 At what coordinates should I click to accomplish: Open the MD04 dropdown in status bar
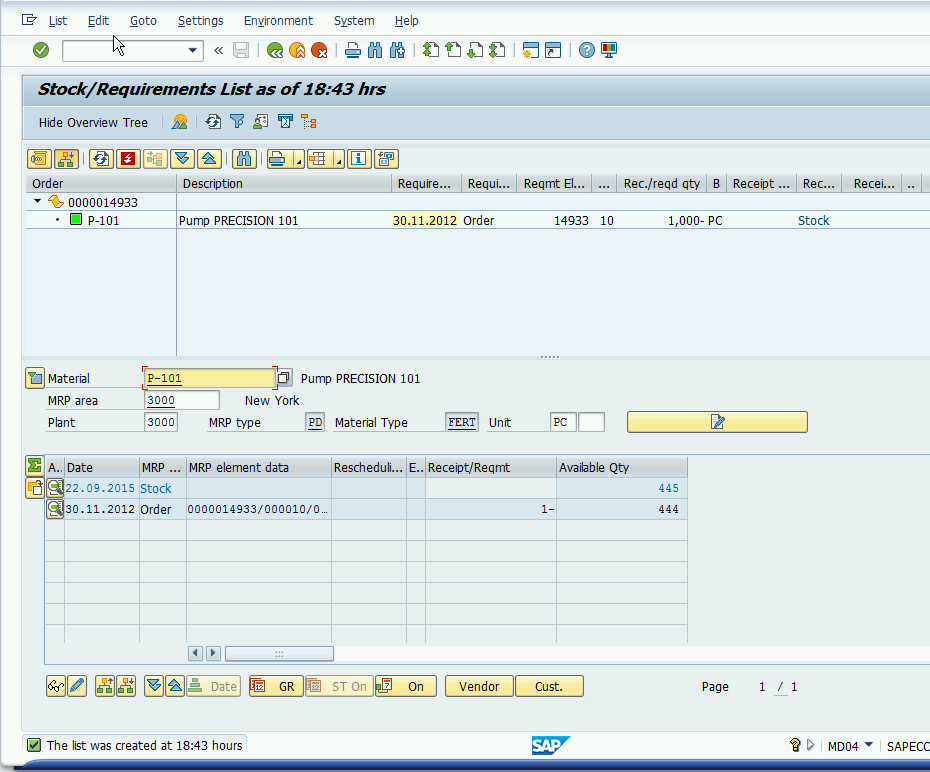pos(868,745)
